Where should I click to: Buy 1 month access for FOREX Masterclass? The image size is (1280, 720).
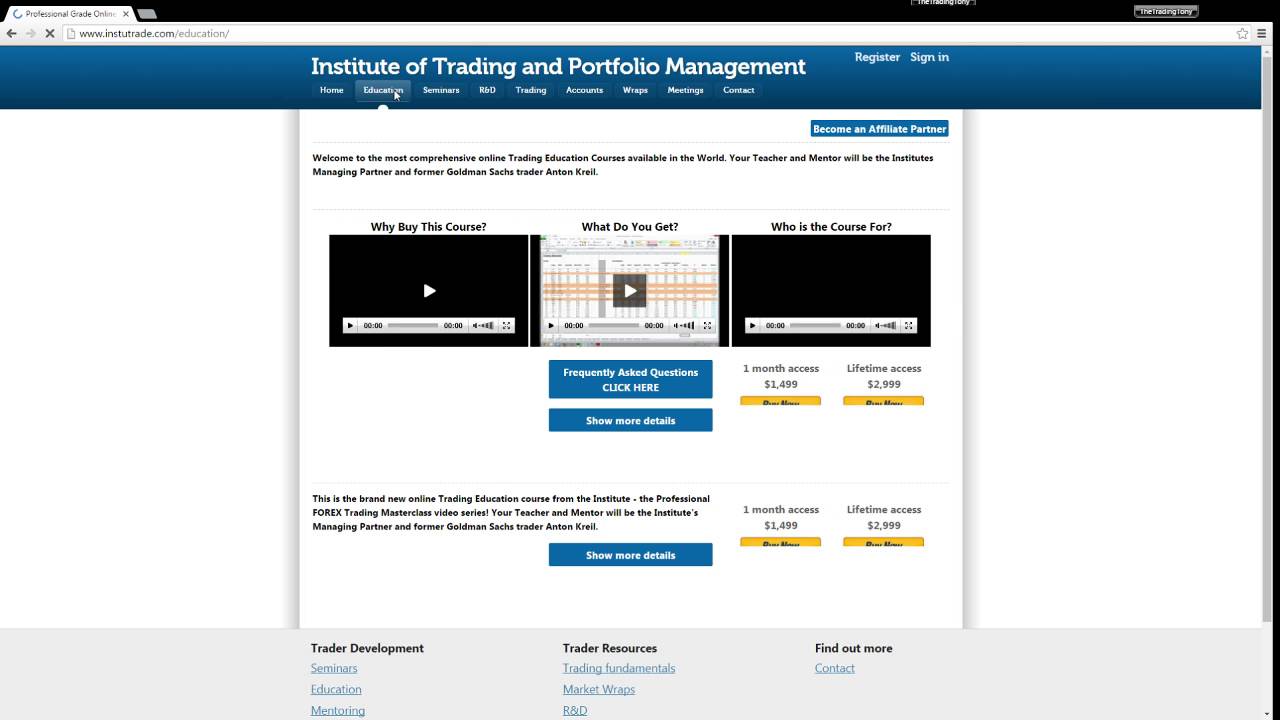click(781, 542)
